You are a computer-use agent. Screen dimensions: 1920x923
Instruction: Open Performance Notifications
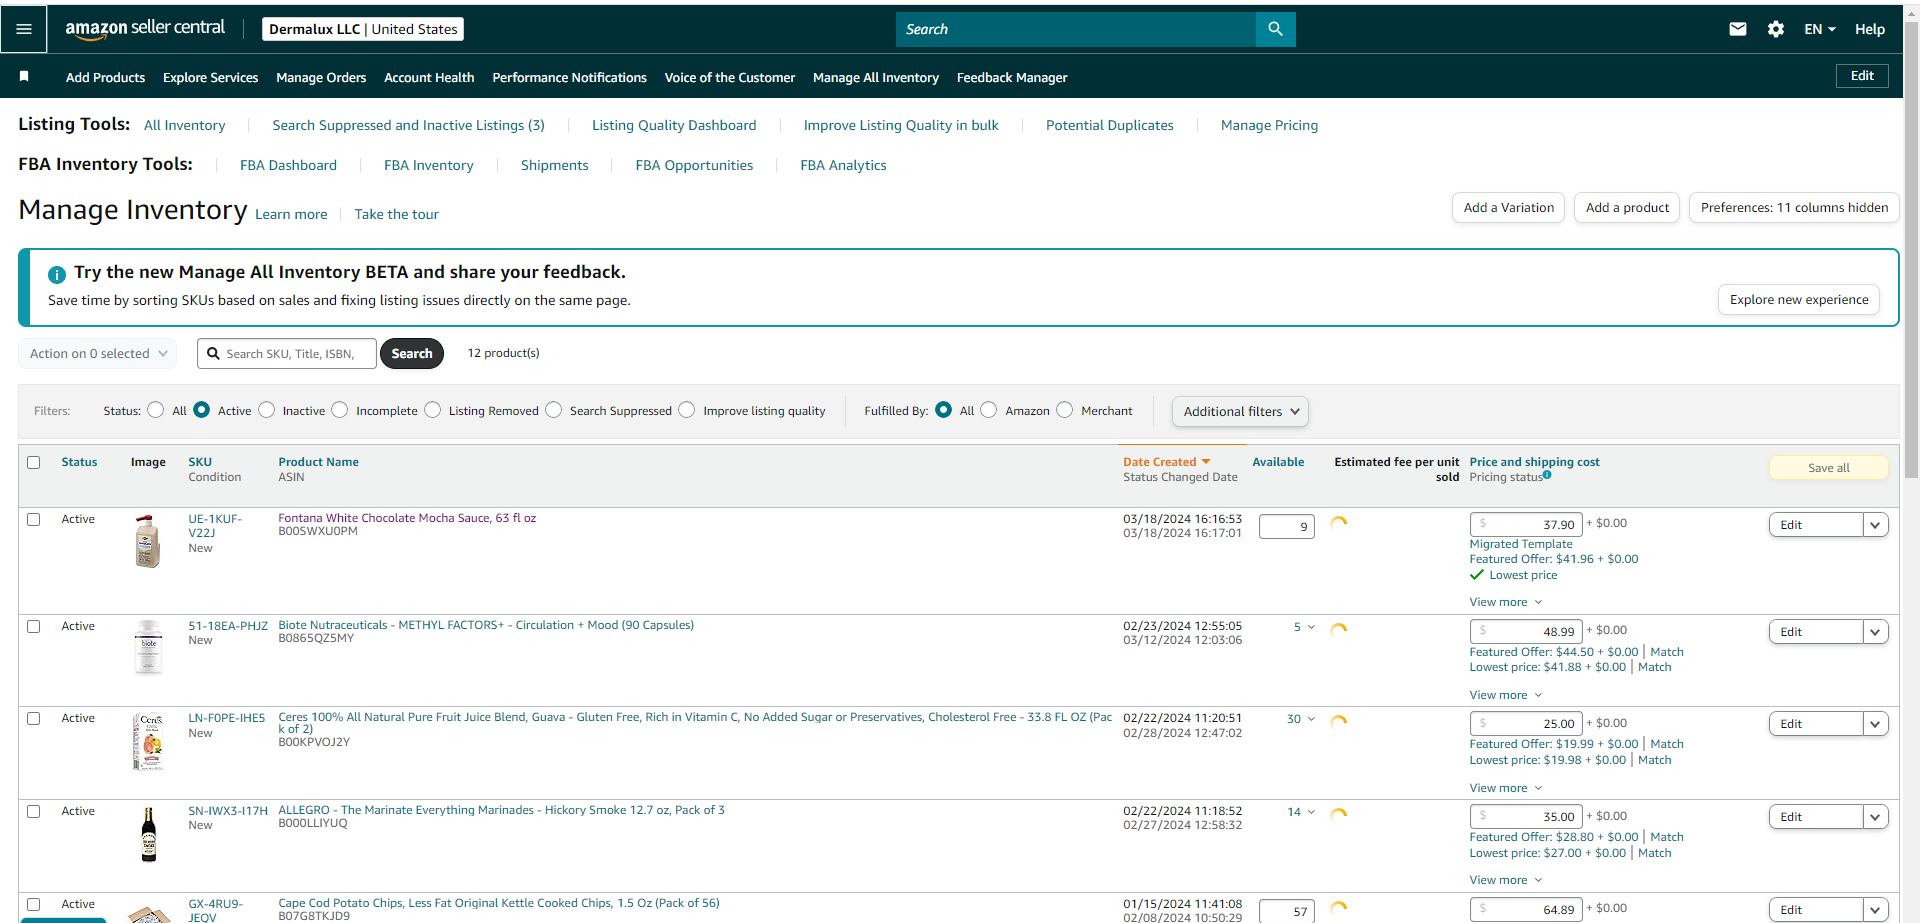coord(569,77)
